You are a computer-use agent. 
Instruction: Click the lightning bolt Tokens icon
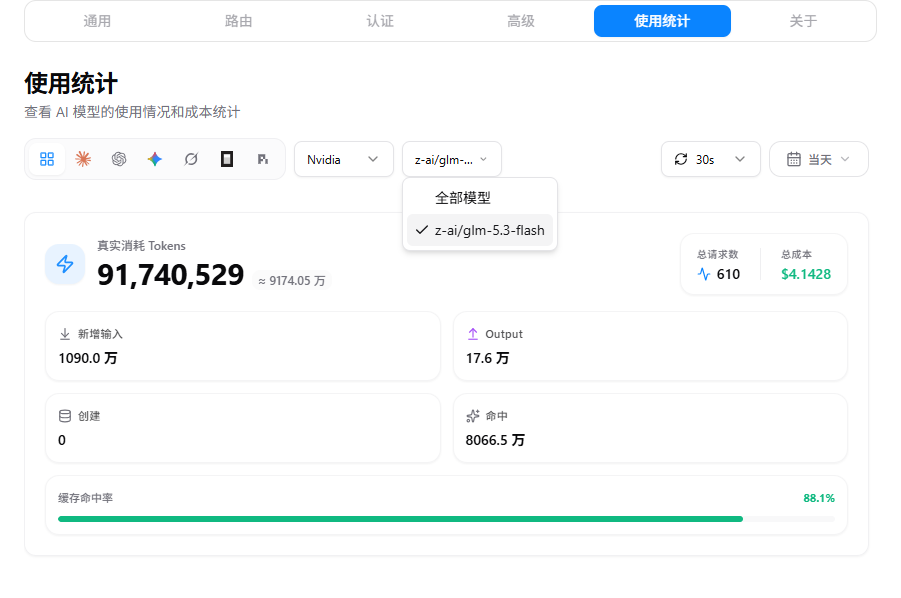[x=65, y=264]
